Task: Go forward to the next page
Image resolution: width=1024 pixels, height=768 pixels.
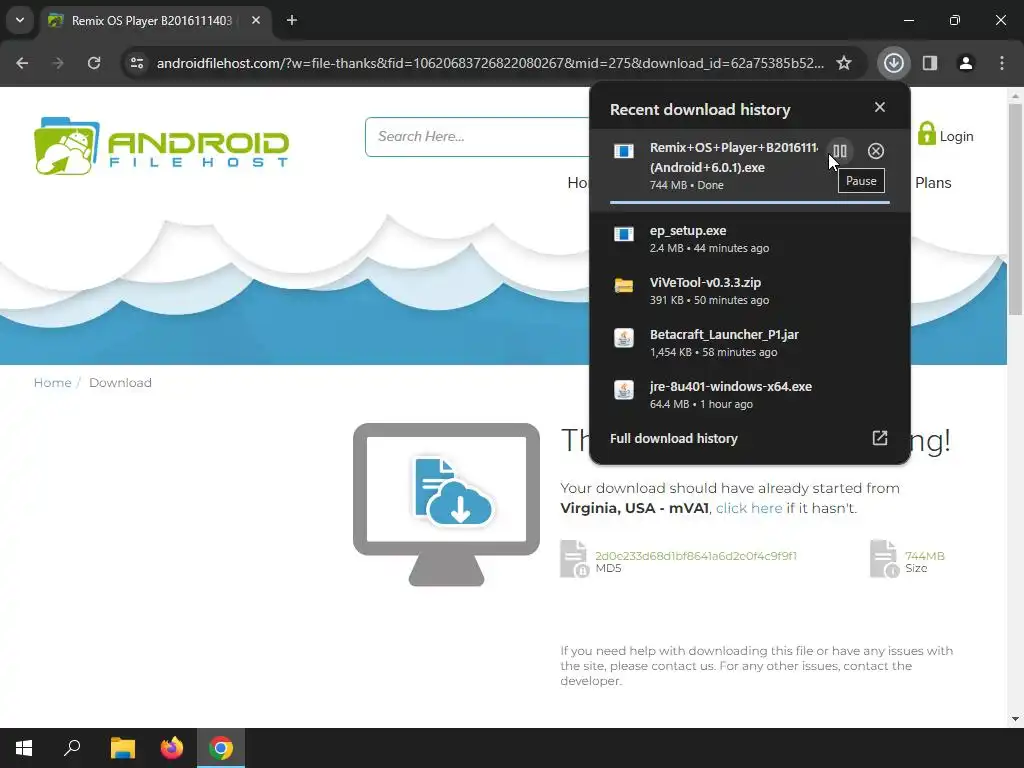Action: [58, 63]
